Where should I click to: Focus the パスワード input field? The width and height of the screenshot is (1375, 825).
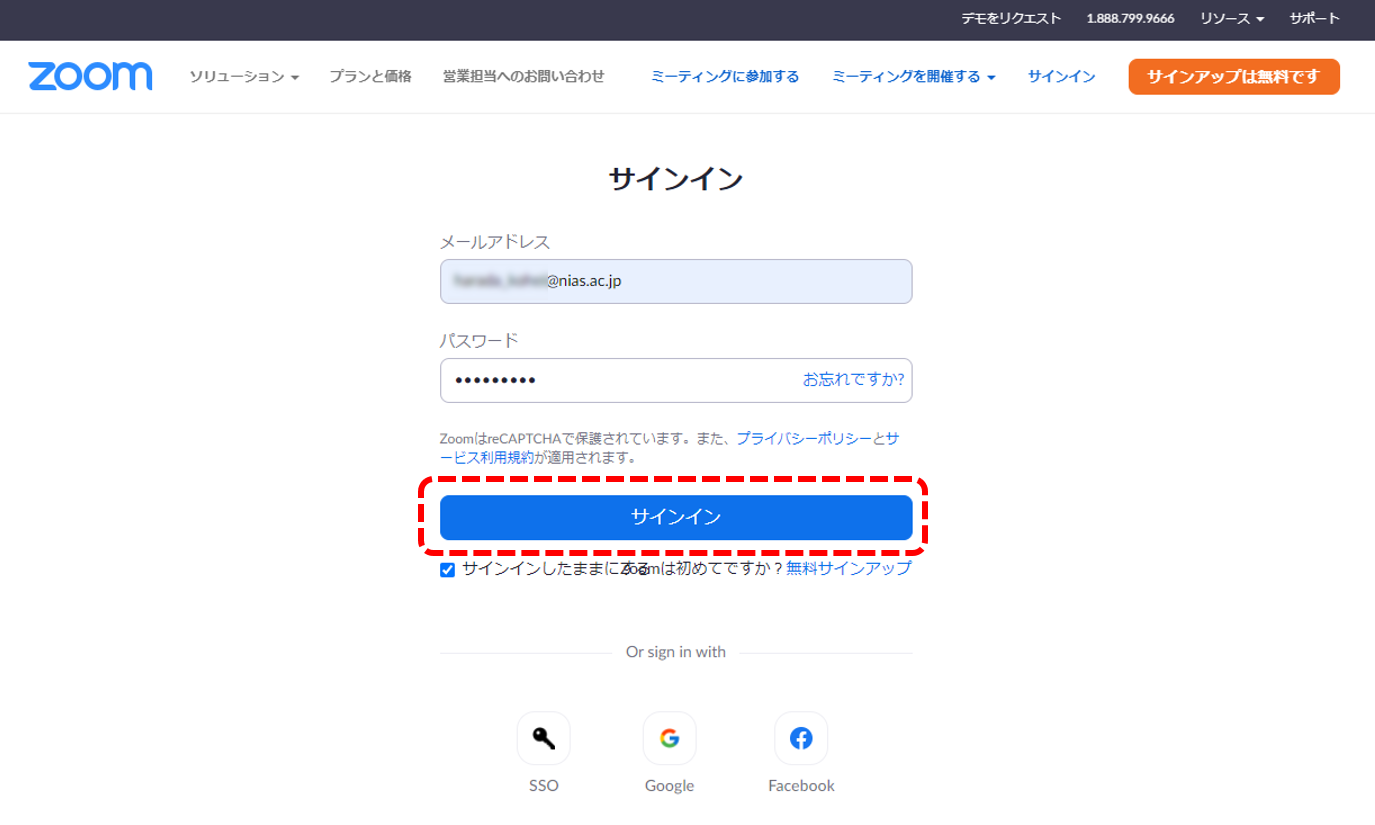pos(676,380)
